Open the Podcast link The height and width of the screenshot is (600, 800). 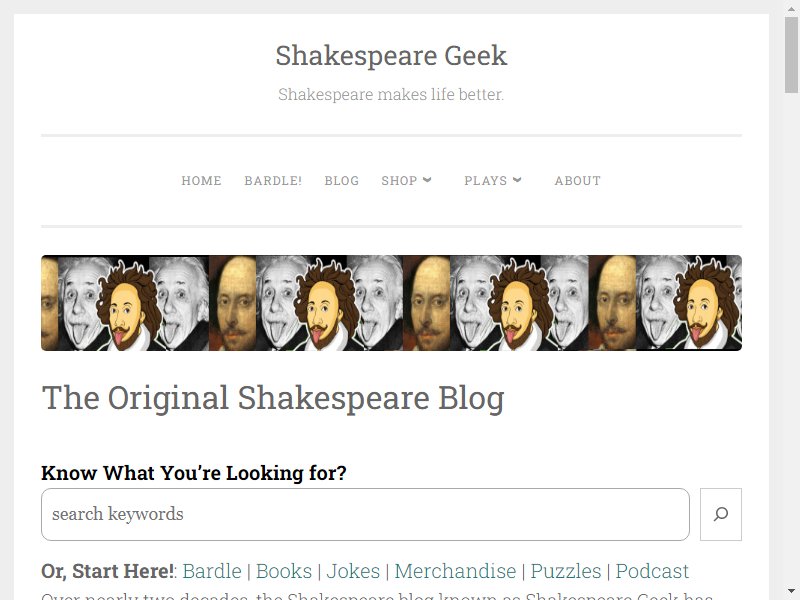click(x=652, y=571)
